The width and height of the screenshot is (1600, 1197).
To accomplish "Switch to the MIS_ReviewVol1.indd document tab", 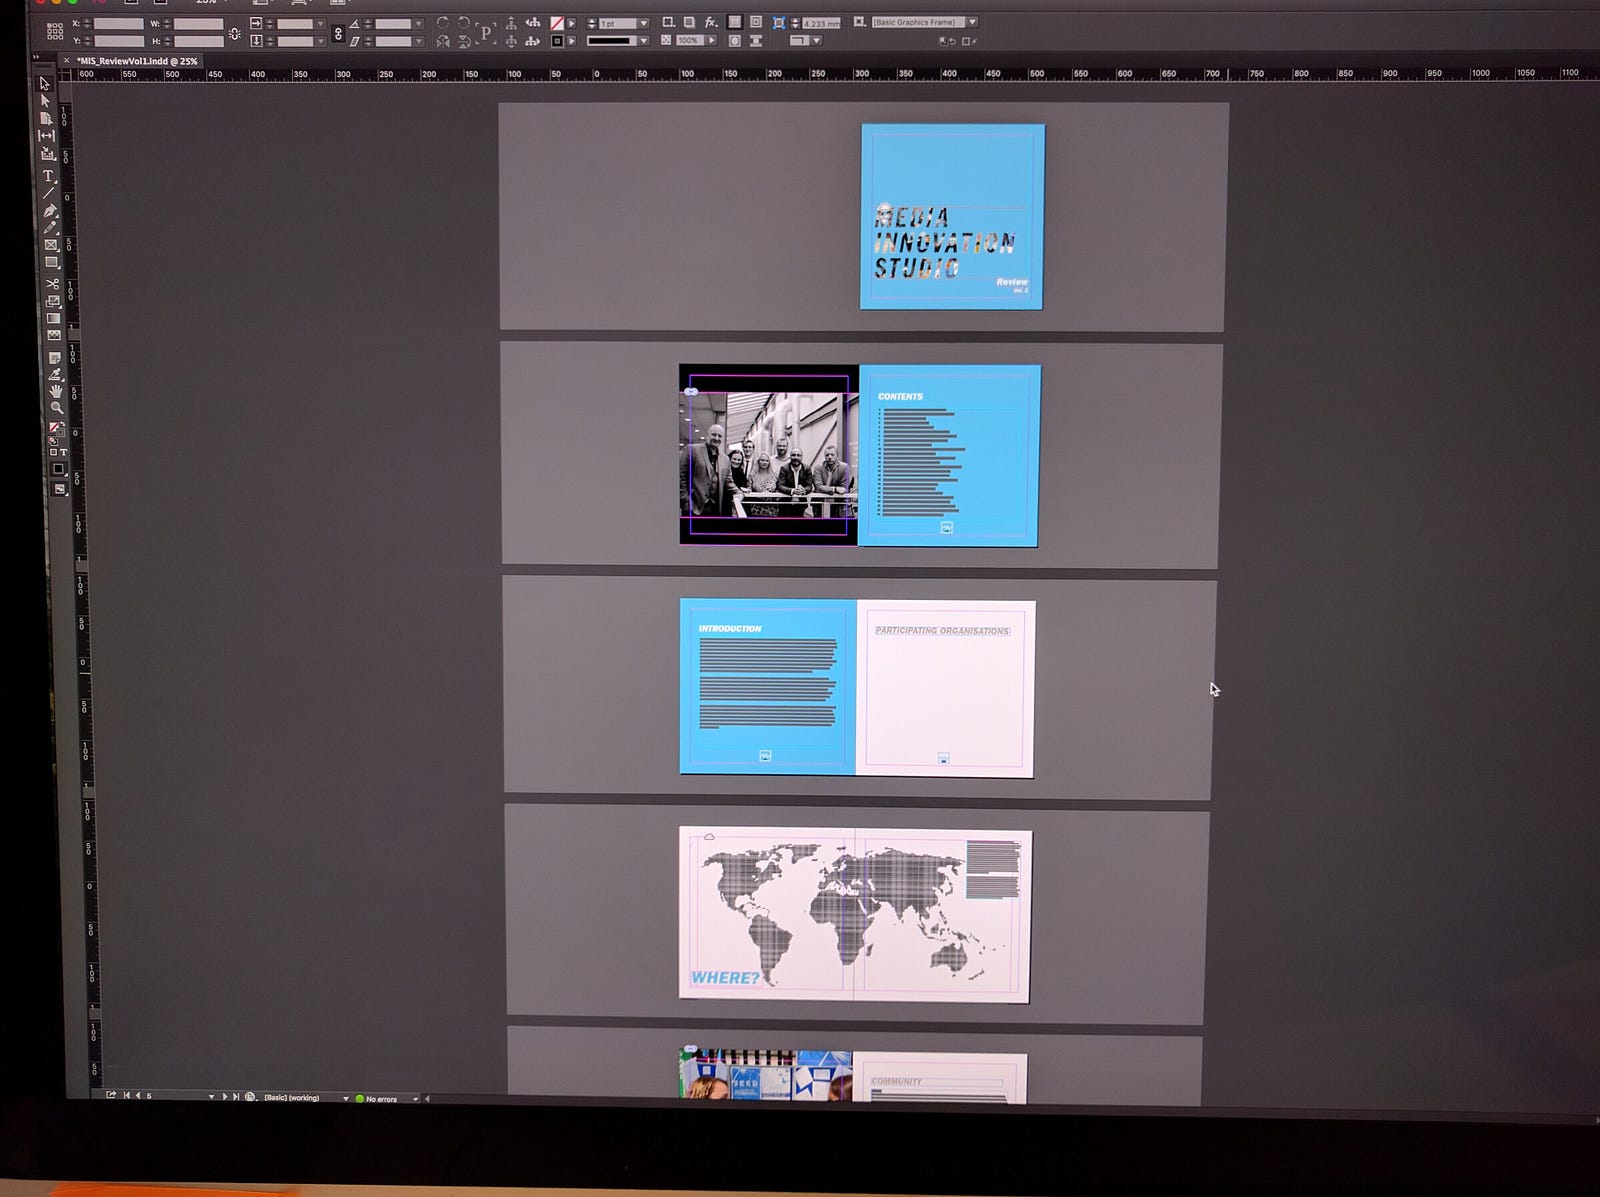I will pyautogui.click(x=137, y=61).
